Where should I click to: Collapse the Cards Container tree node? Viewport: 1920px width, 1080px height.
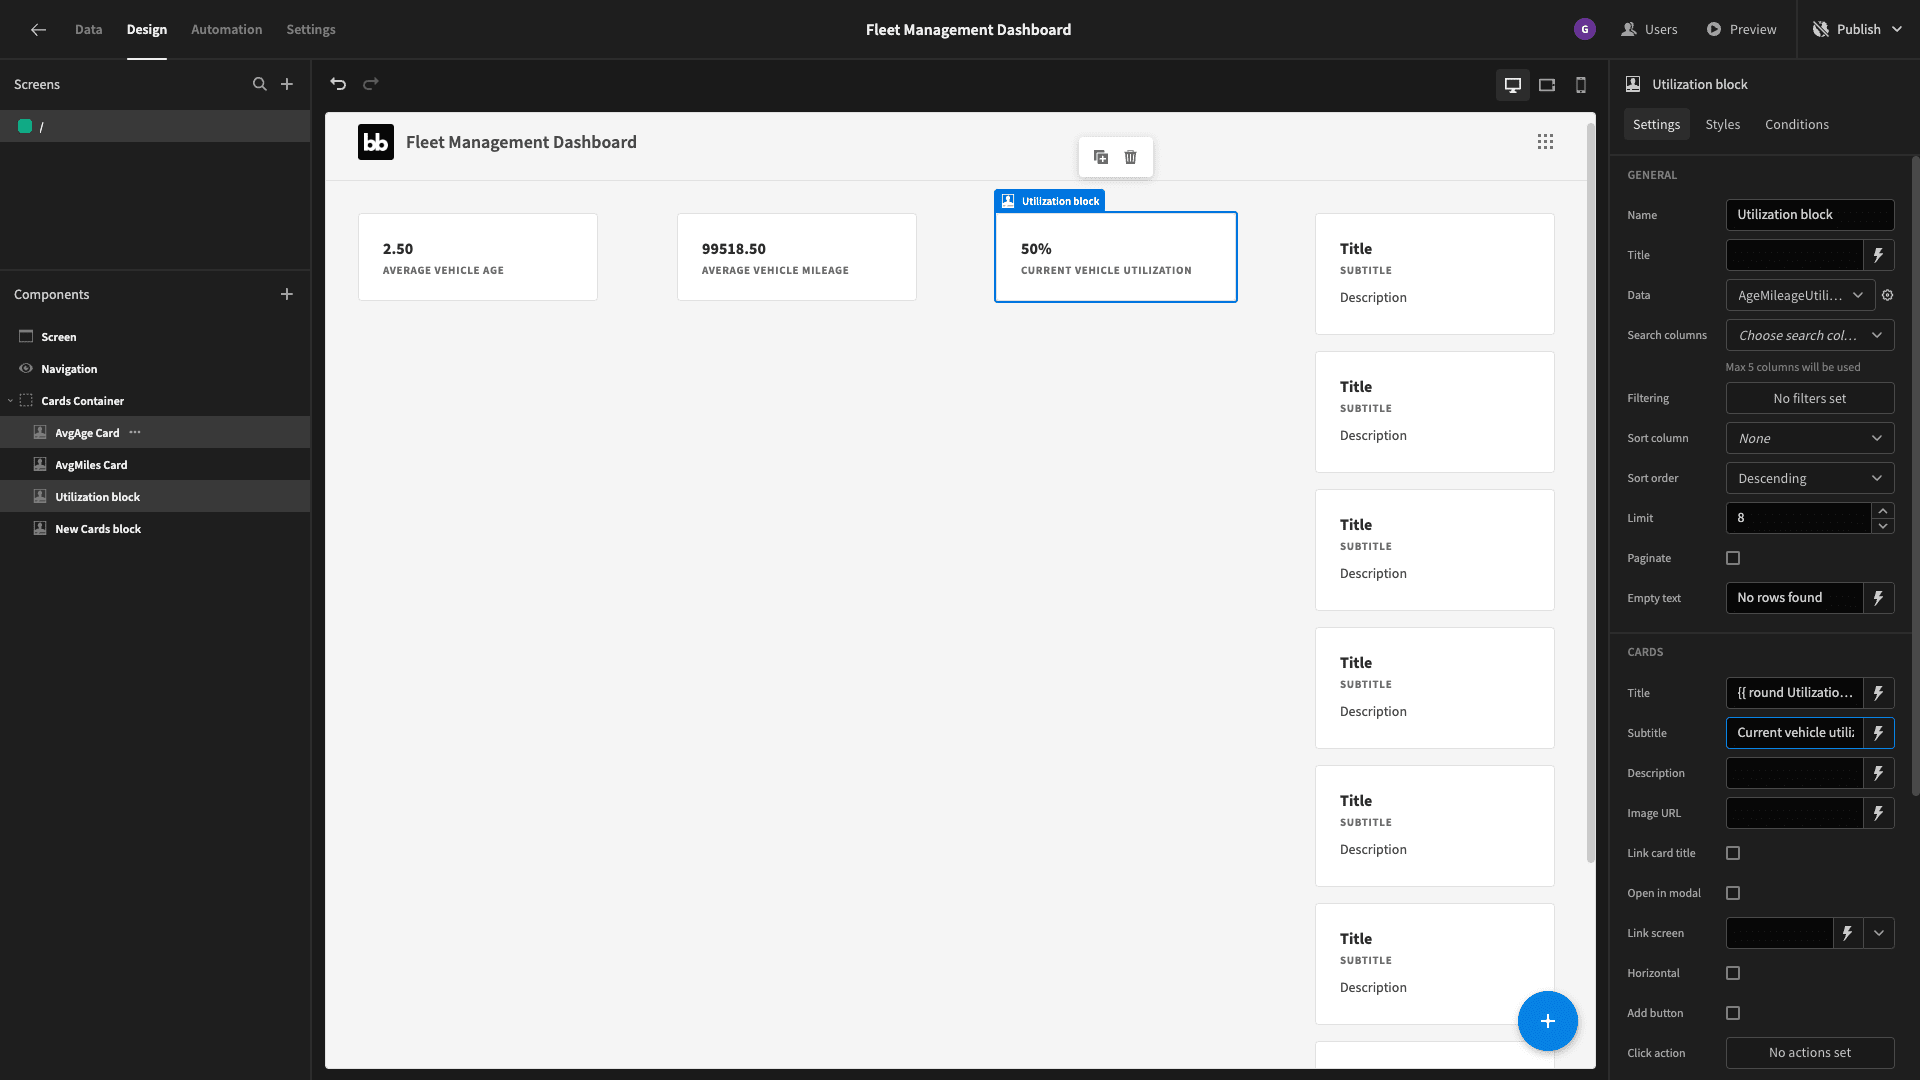10,401
